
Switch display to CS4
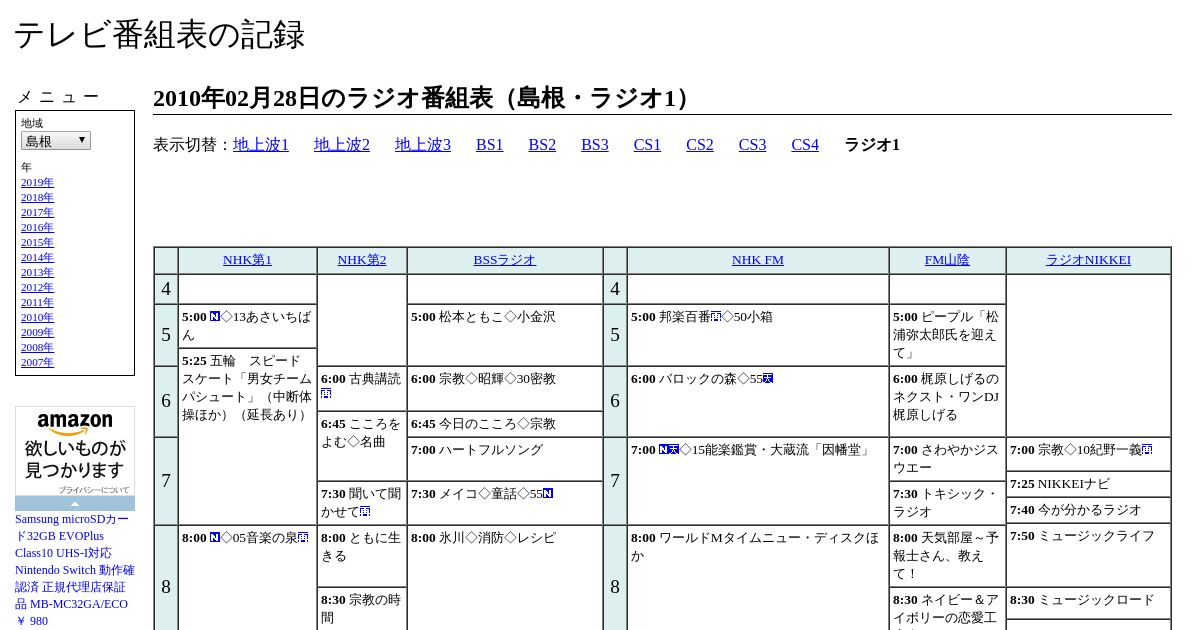coord(805,145)
